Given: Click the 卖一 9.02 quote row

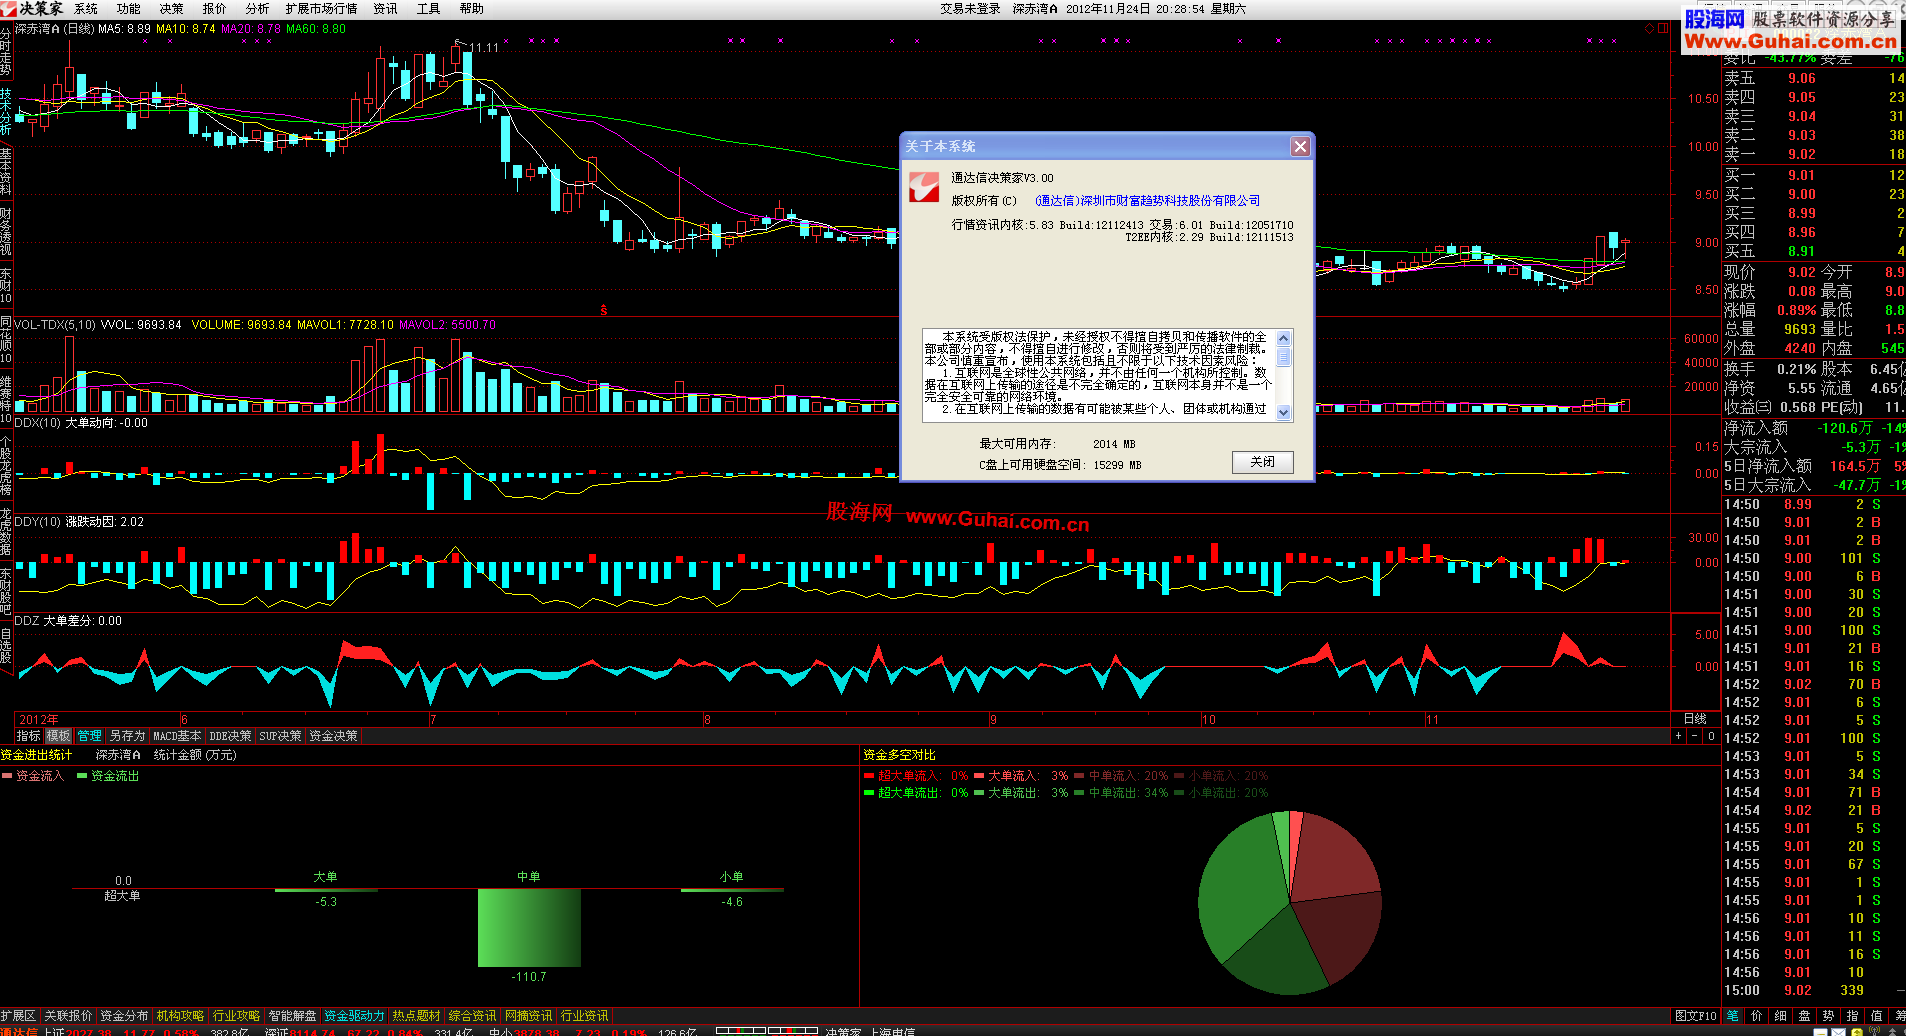Looking at the screenshot, I should pyautogui.click(x=1814, y=155).
